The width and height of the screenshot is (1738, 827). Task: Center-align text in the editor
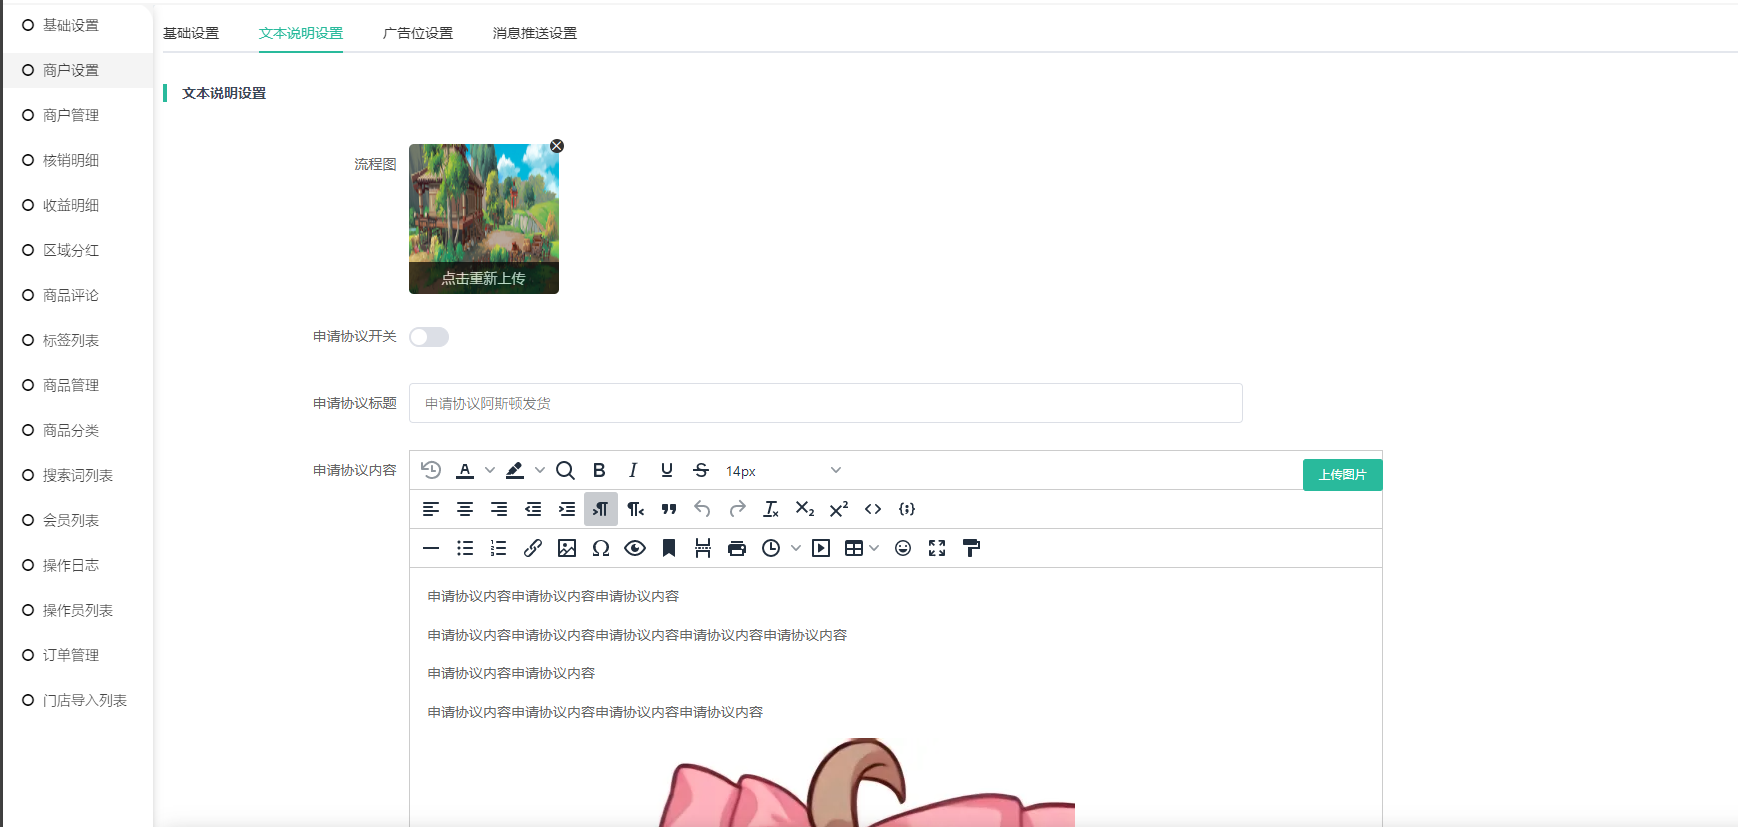point(465,509)
